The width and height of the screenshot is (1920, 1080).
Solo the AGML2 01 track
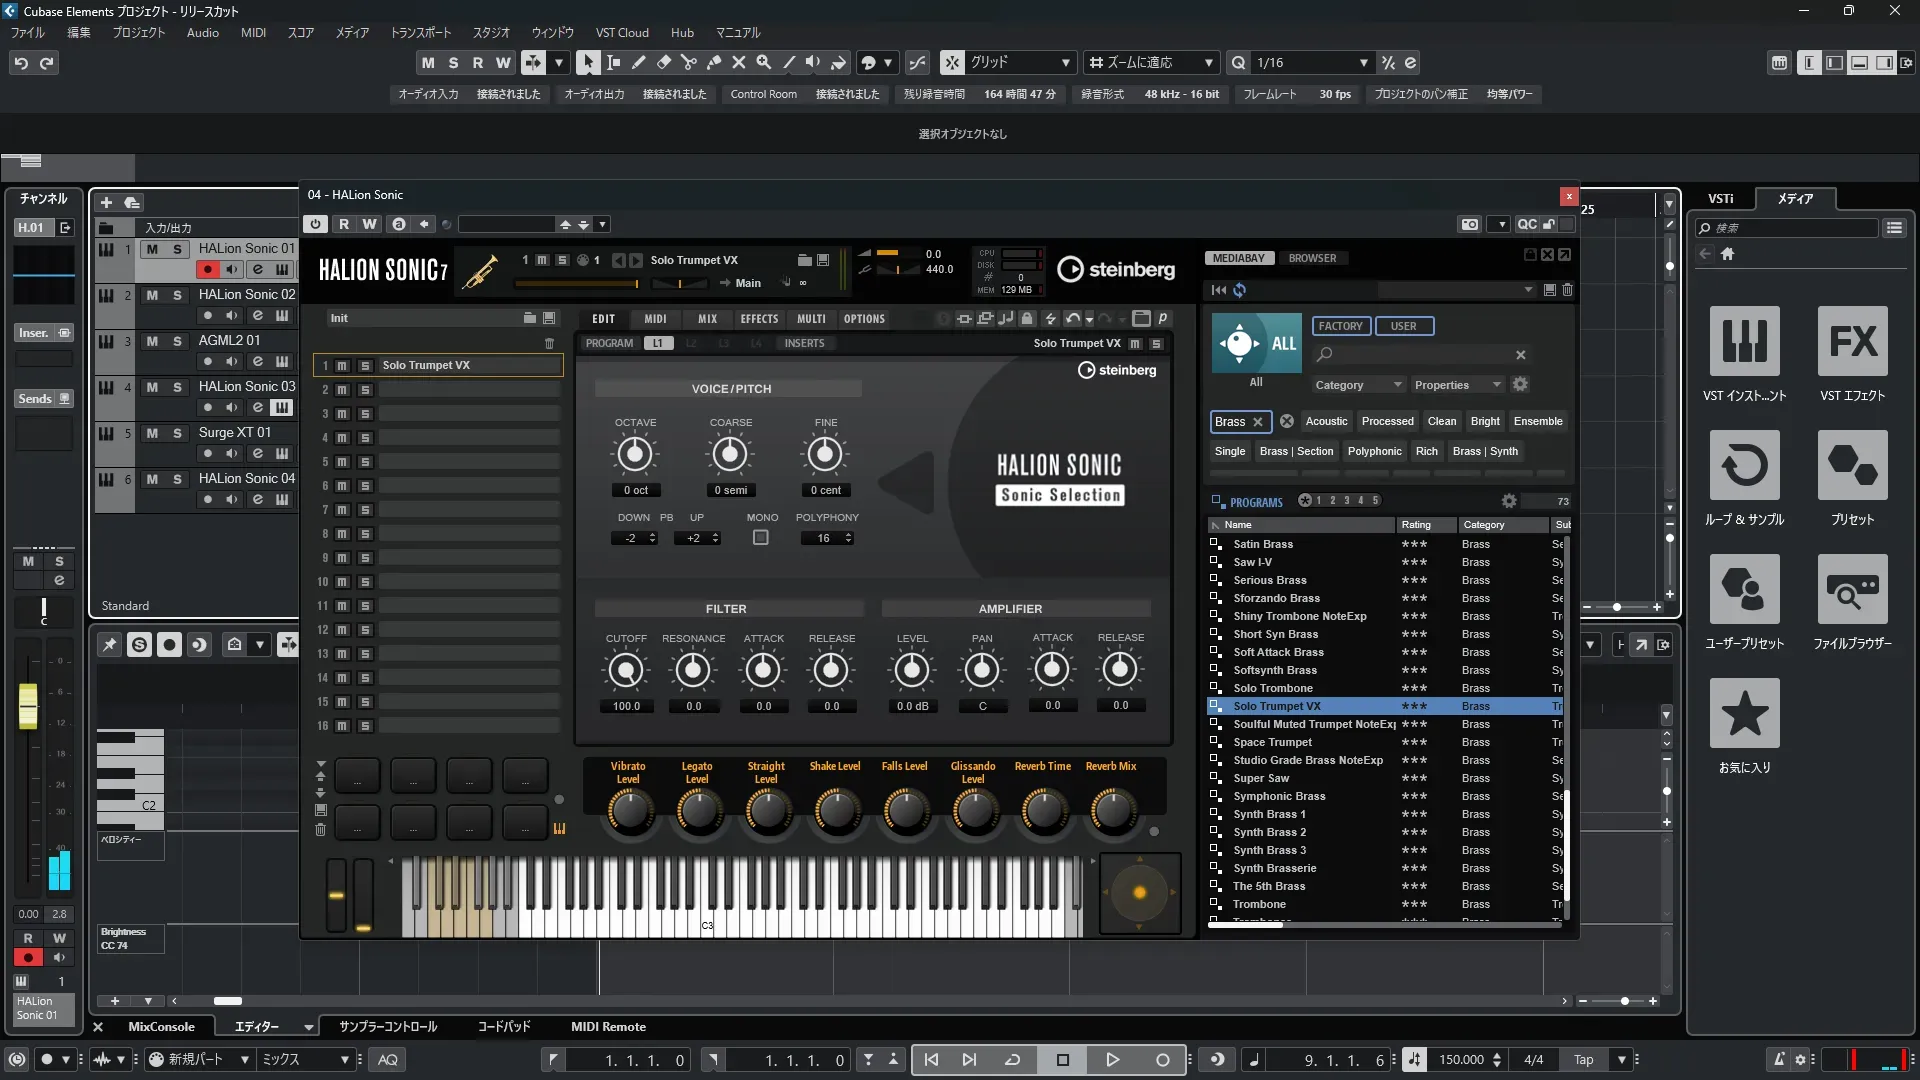coord(177,341)
